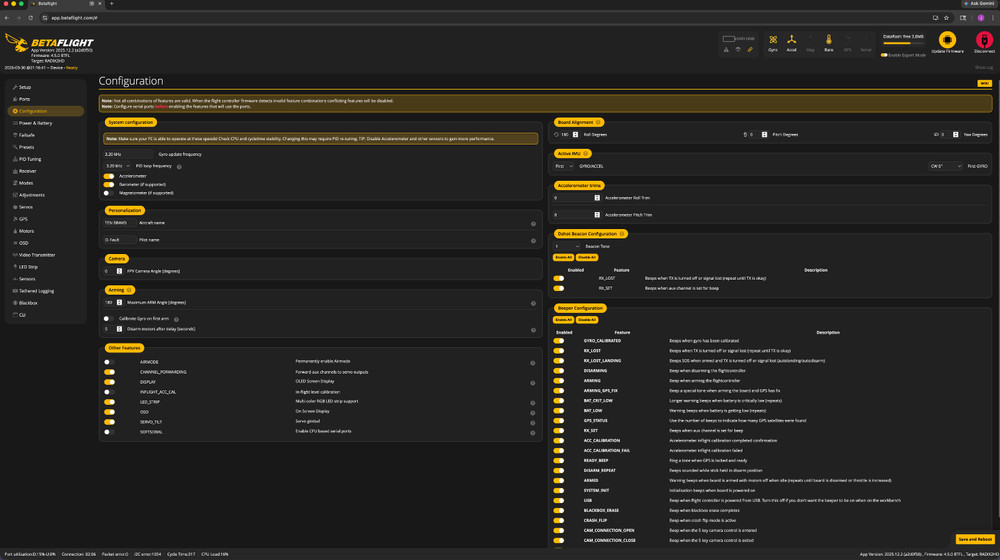
Task: Click info icon beside Board Alignment heading
Action: tap(600, 122)
